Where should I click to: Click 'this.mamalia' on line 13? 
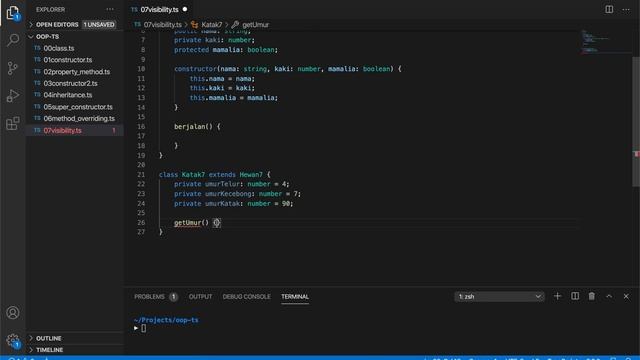213,98
